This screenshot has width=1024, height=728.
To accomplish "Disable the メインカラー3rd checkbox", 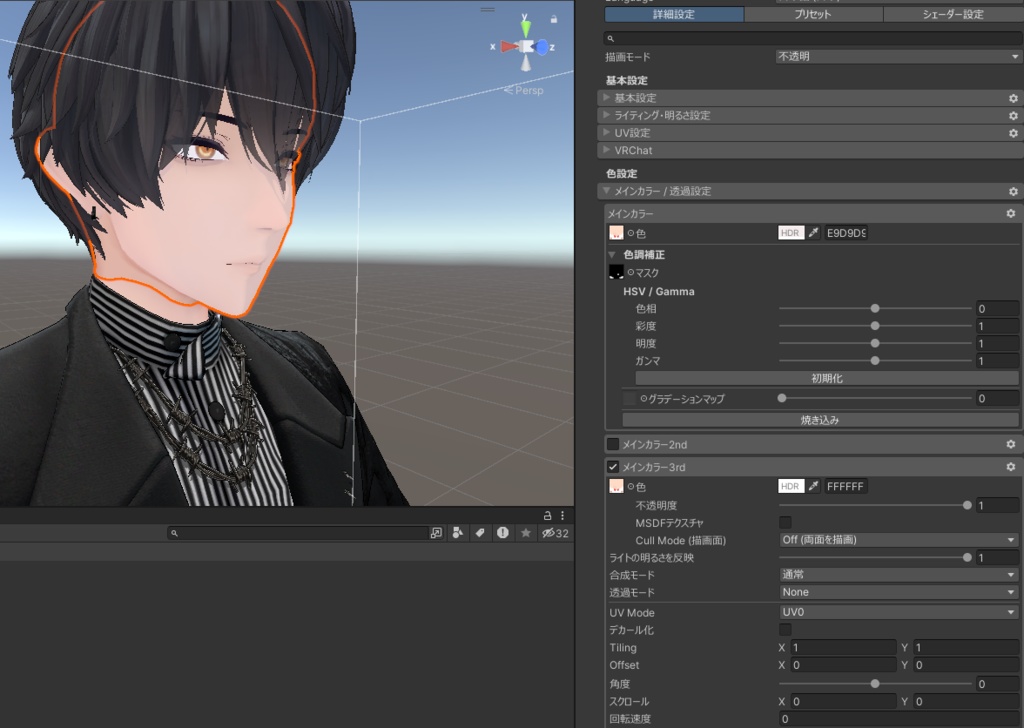I will [x=612, y=466].
